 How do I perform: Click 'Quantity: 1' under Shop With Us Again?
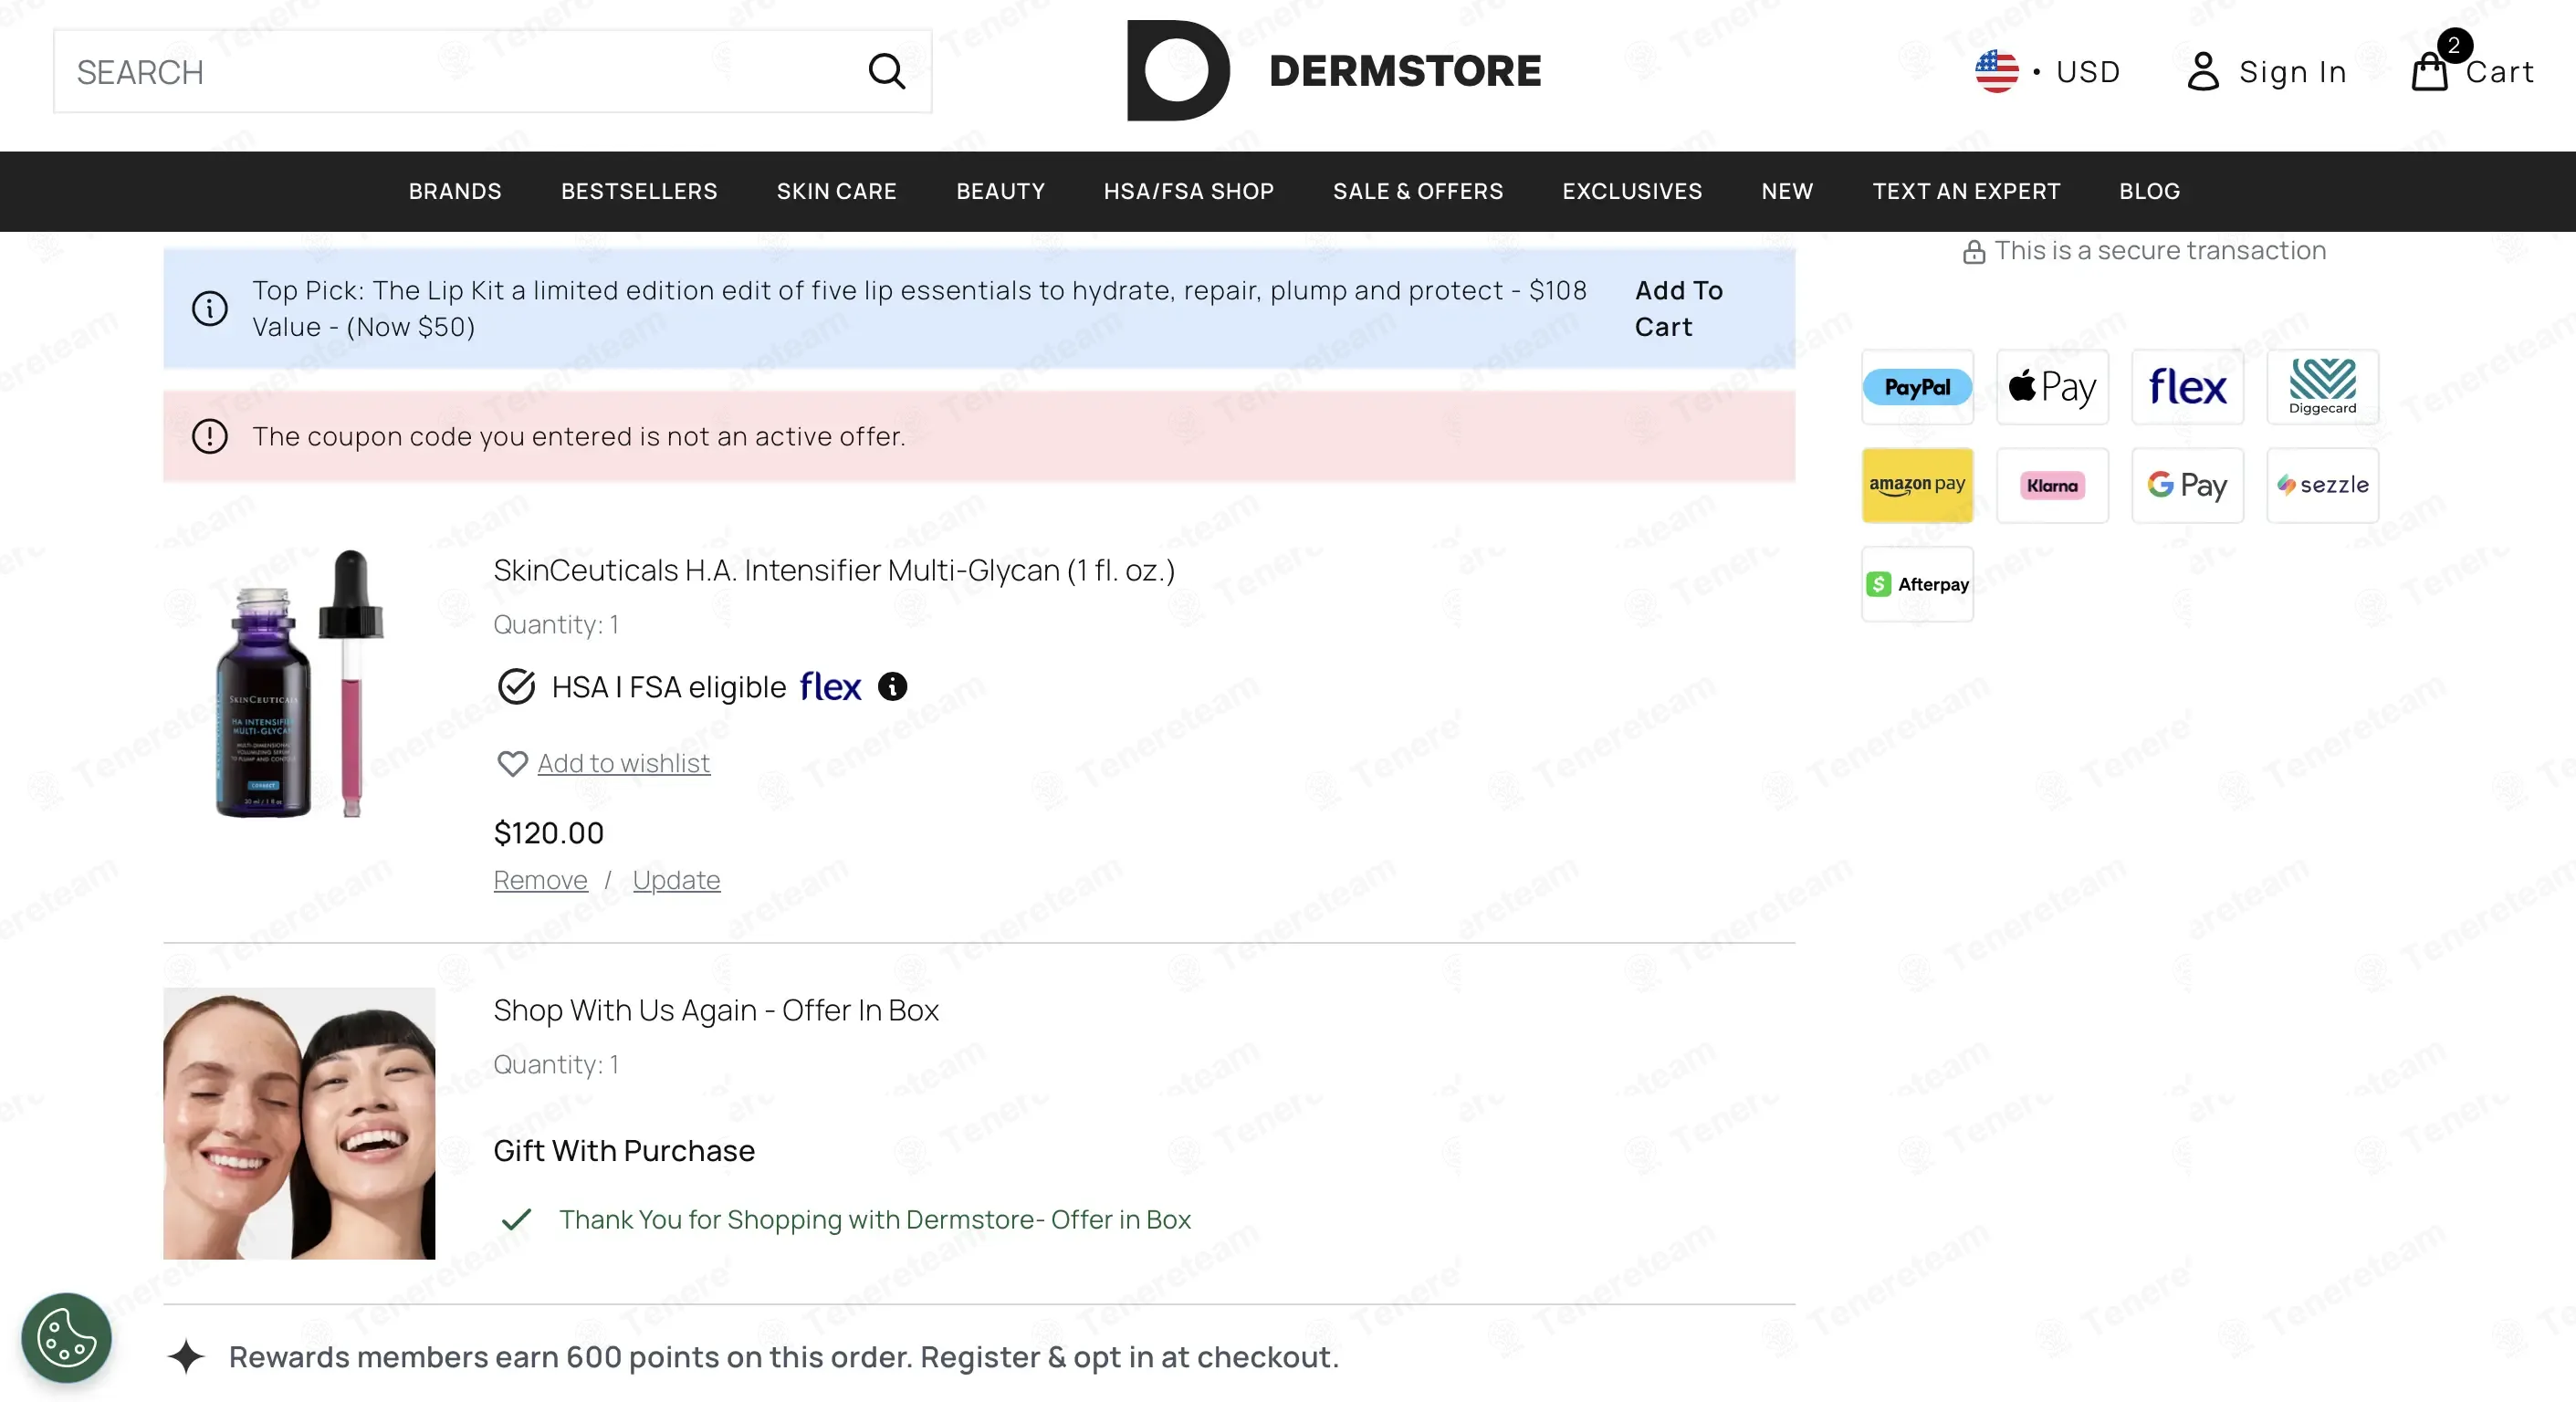[556, 1064]
